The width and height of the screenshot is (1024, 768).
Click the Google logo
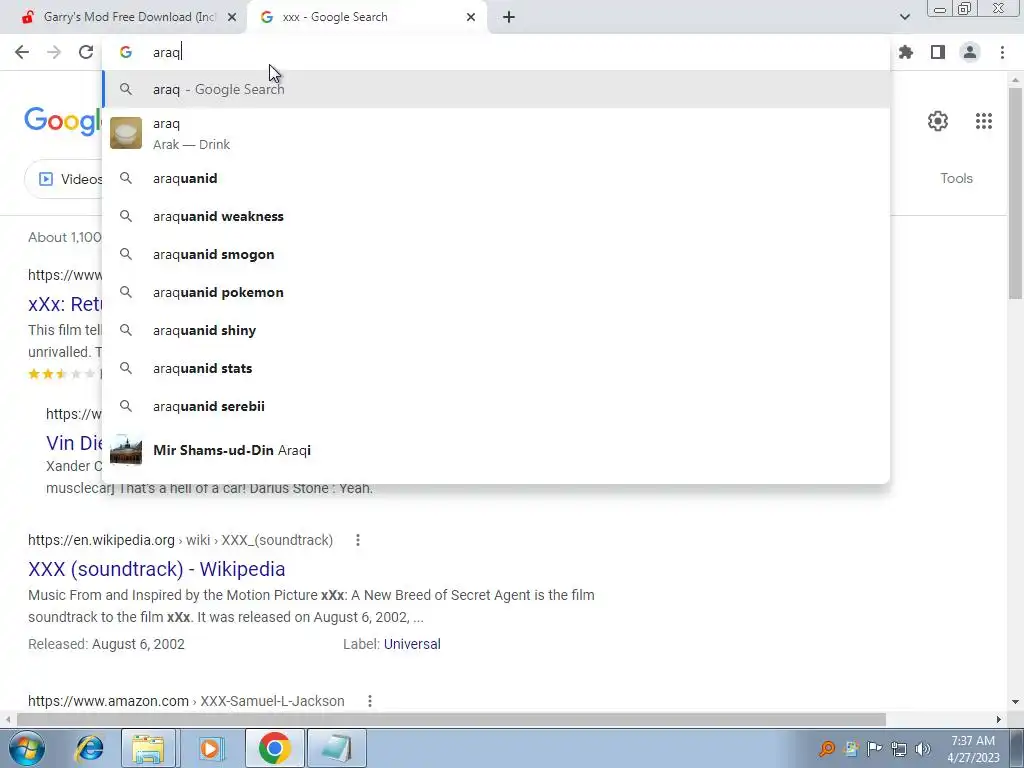(x=63, y=121)
